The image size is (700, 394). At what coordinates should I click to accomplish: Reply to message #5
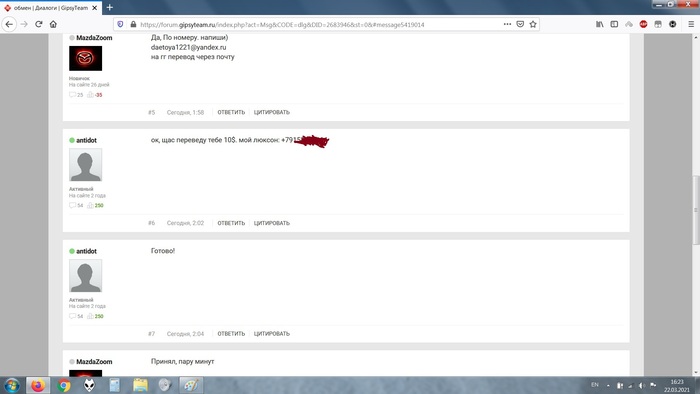point(231,112)
